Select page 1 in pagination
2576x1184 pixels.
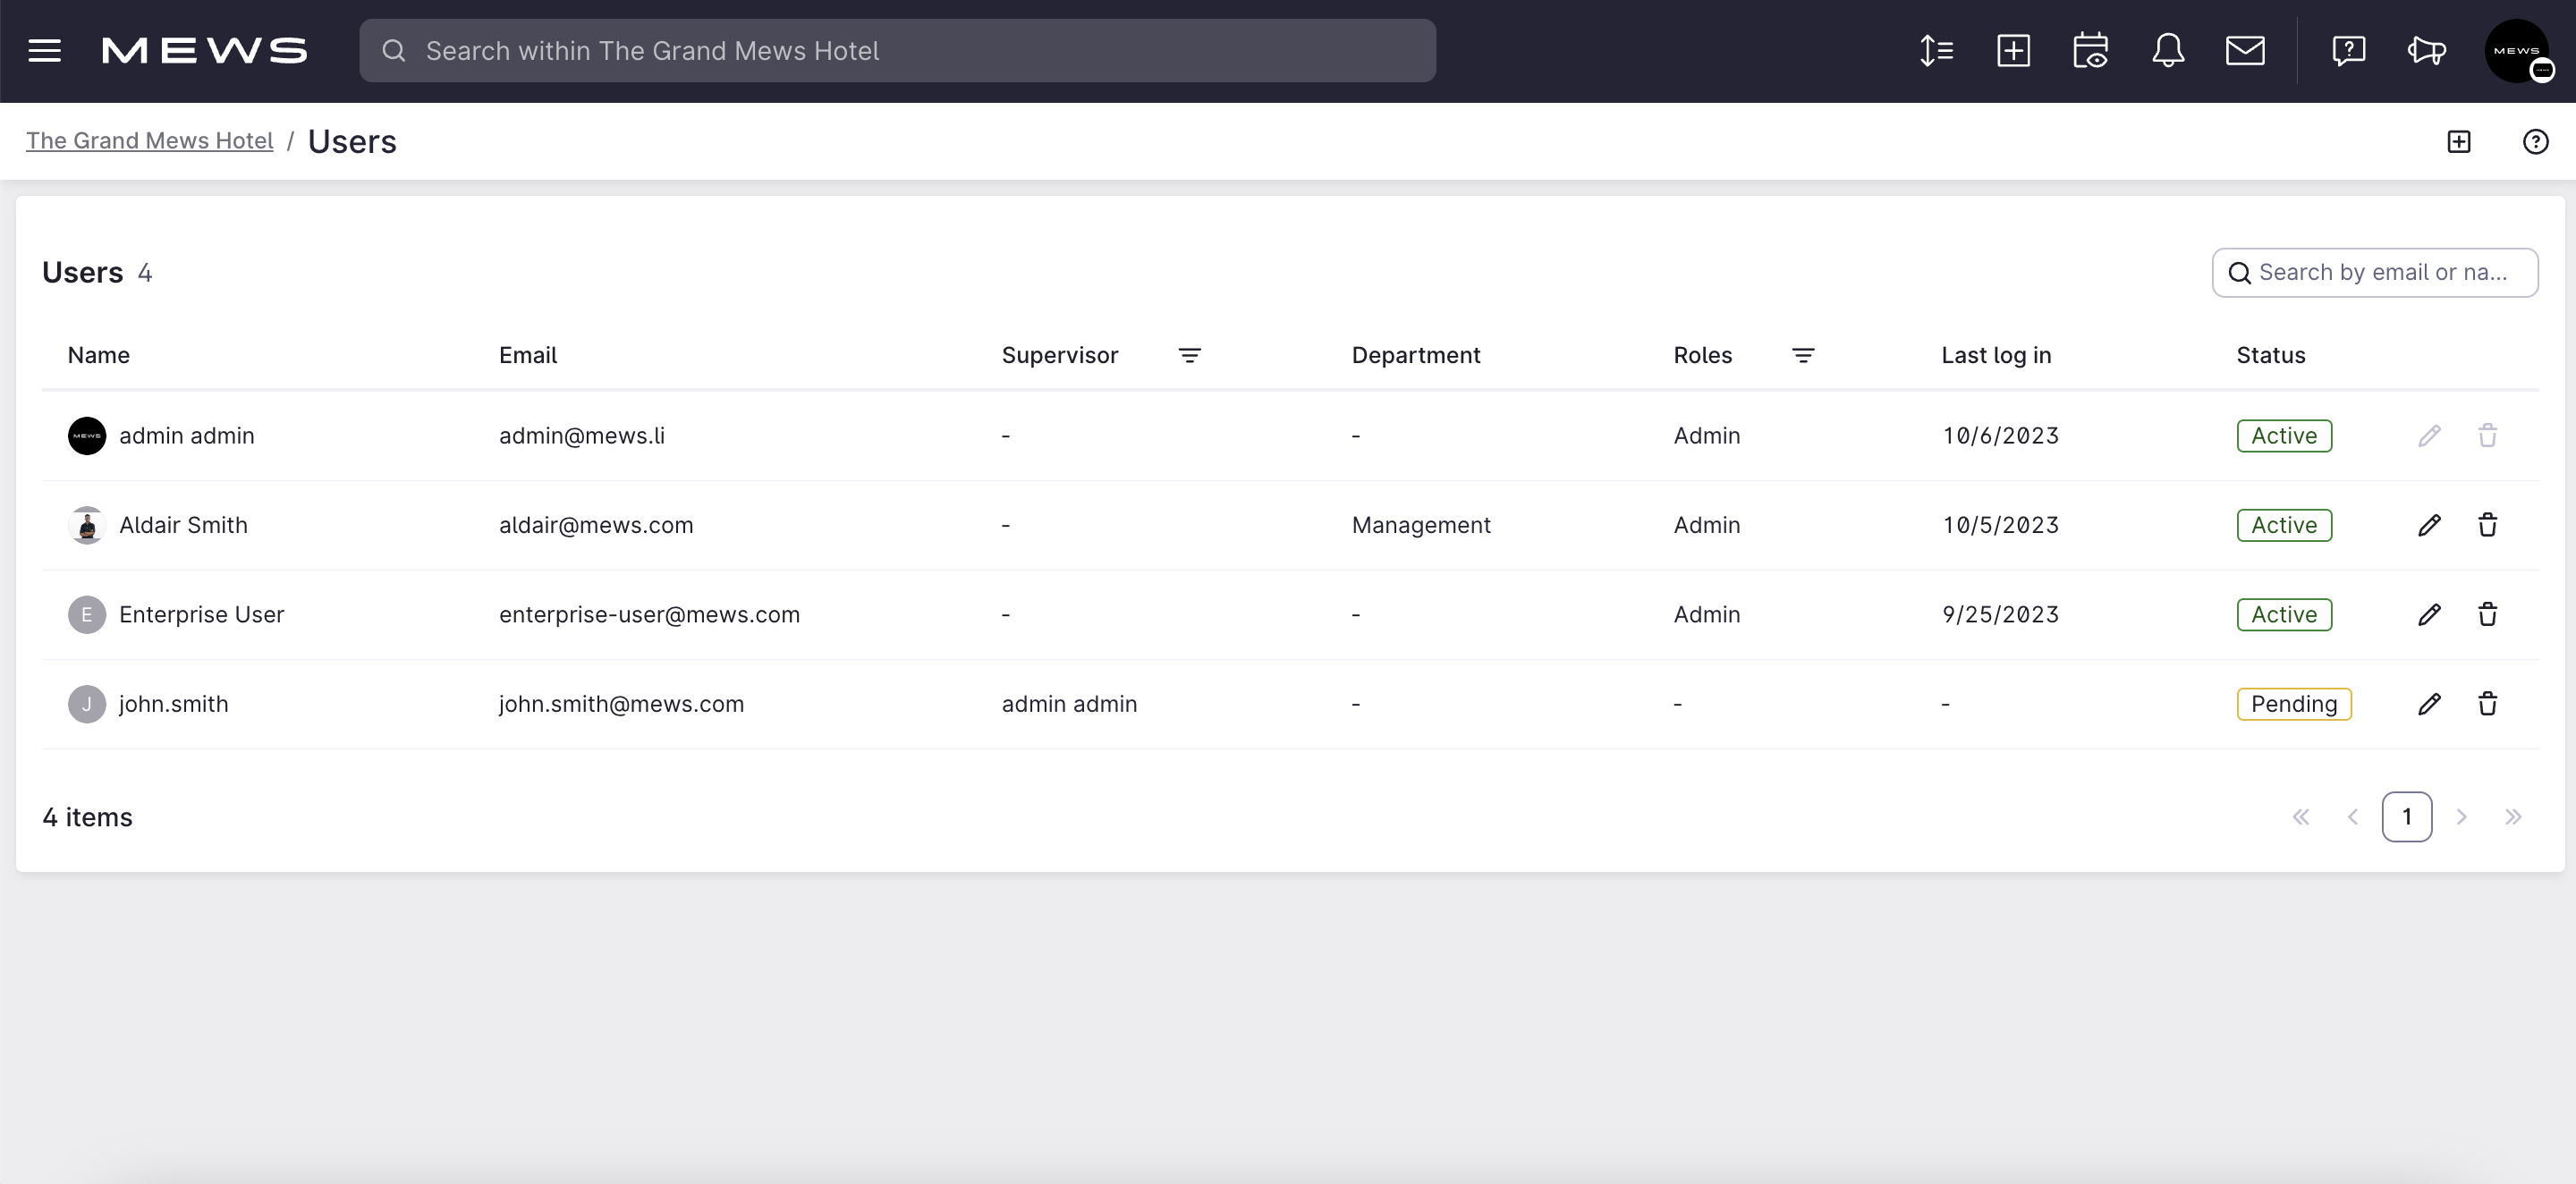(x=2406, y=817)
